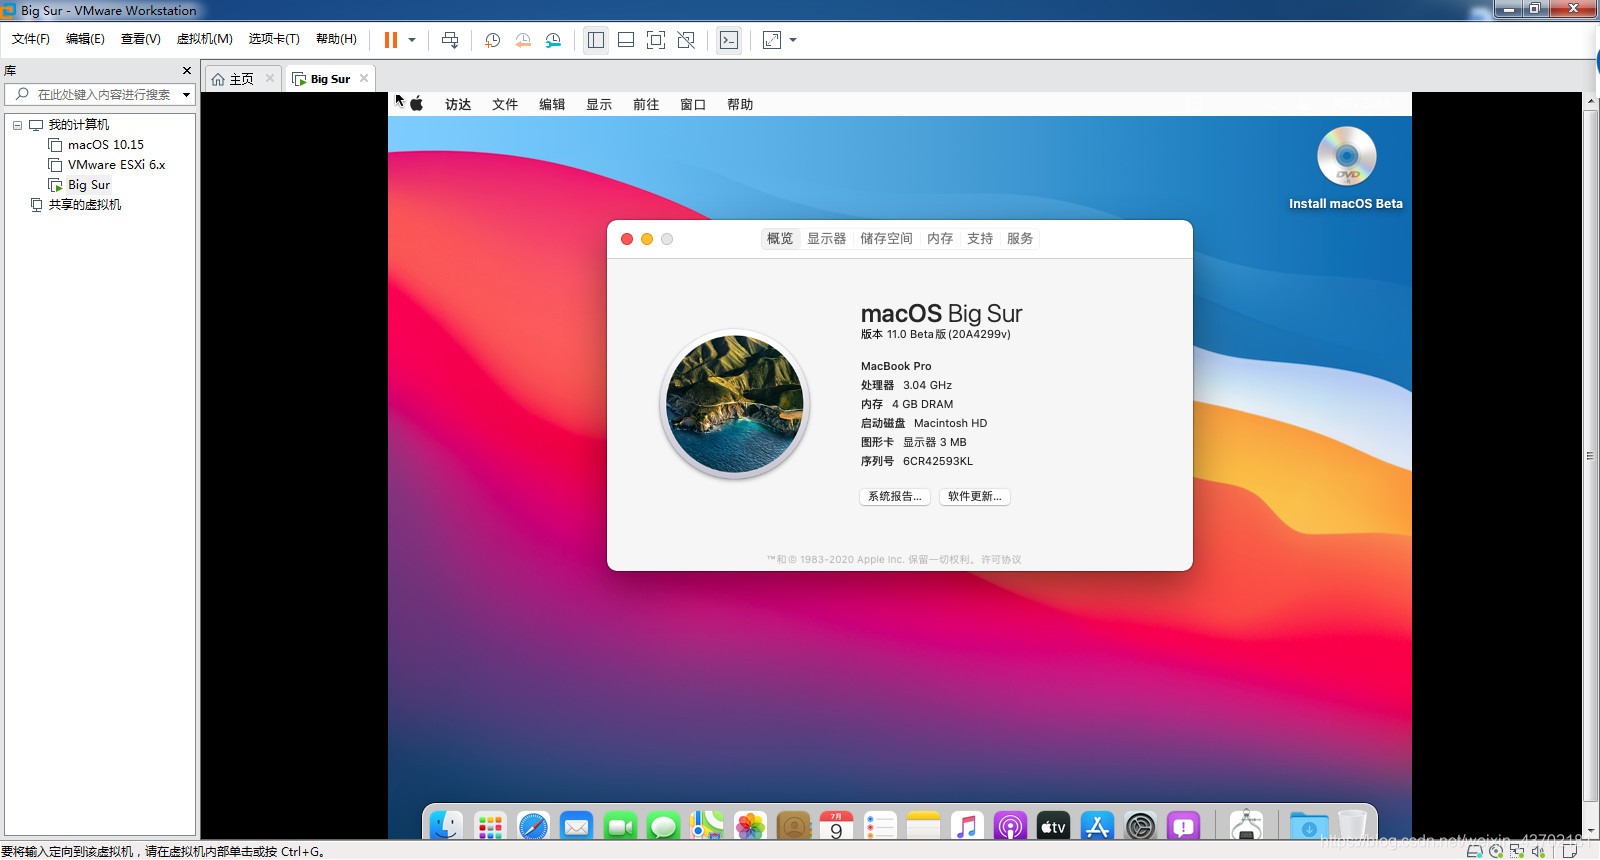1600x860 pixels.
Task: Open App Store from the dock
Action: pos(1097,826)
